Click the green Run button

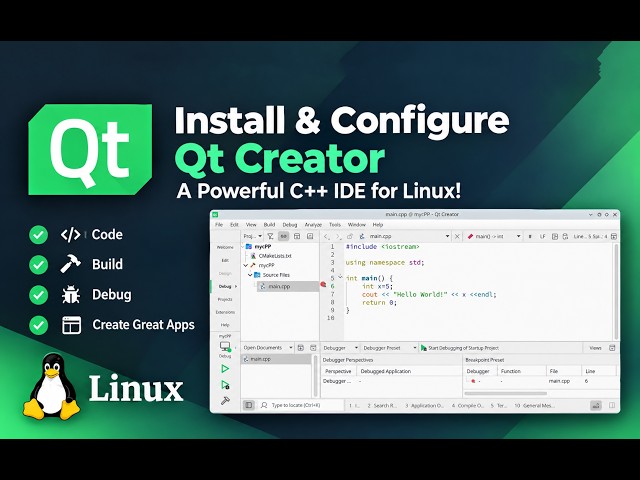[x=225, y=369]
